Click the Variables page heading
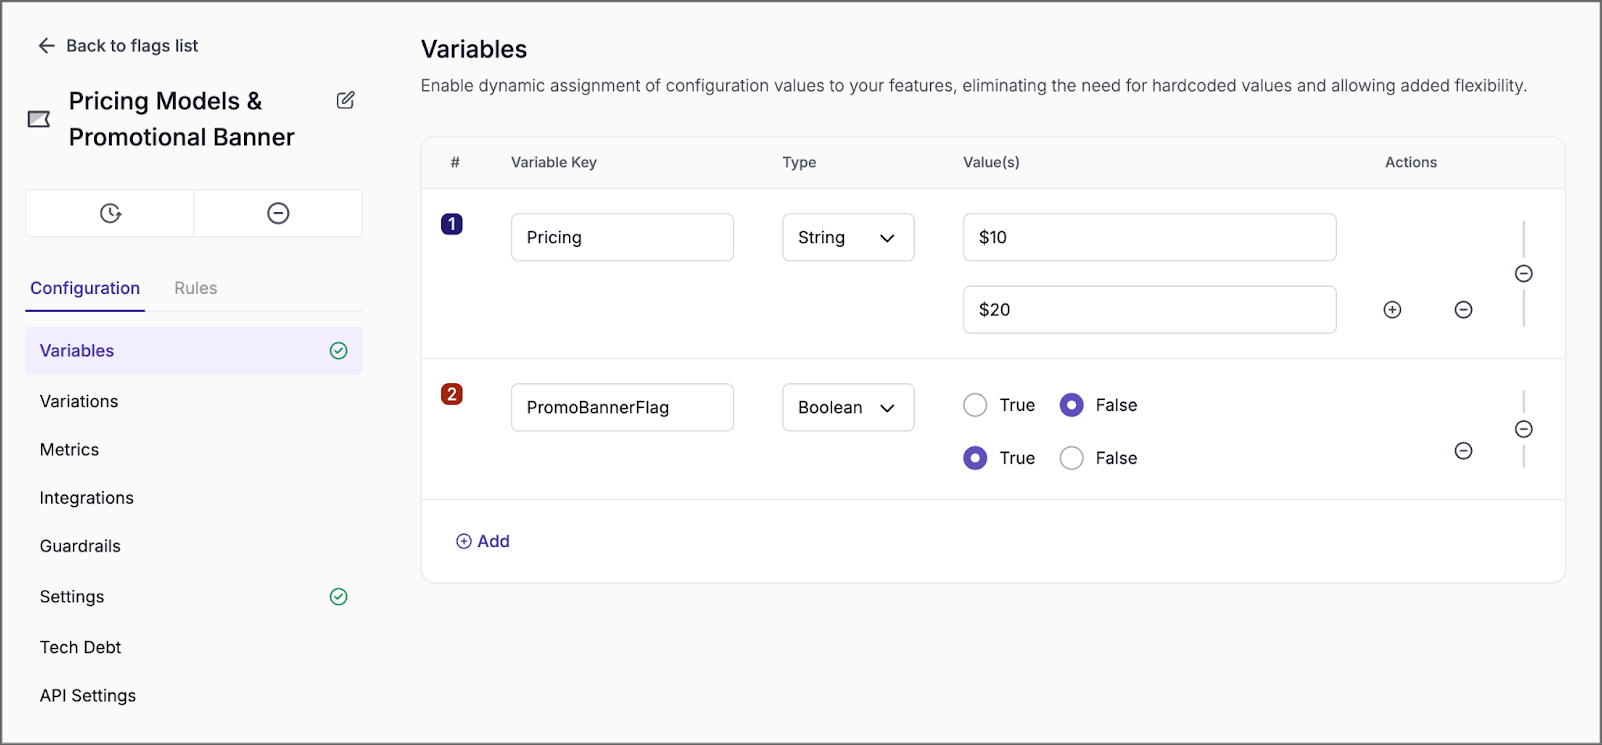Viewport: 1602px width, 745px height. point(474,49)
